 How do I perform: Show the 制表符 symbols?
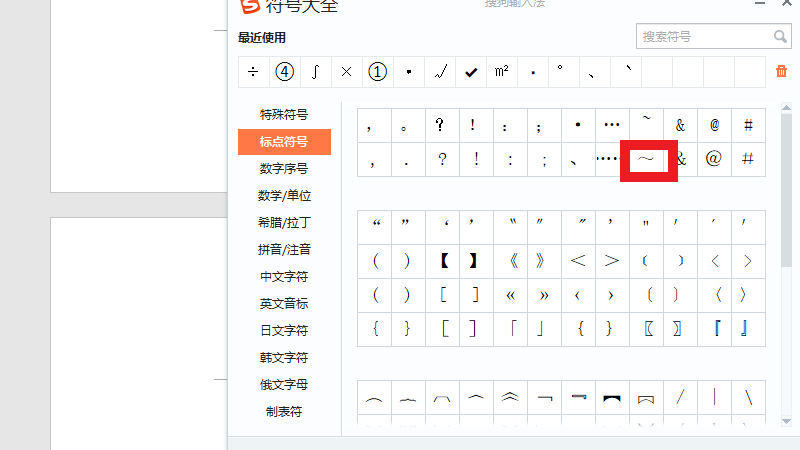point(284,411)
